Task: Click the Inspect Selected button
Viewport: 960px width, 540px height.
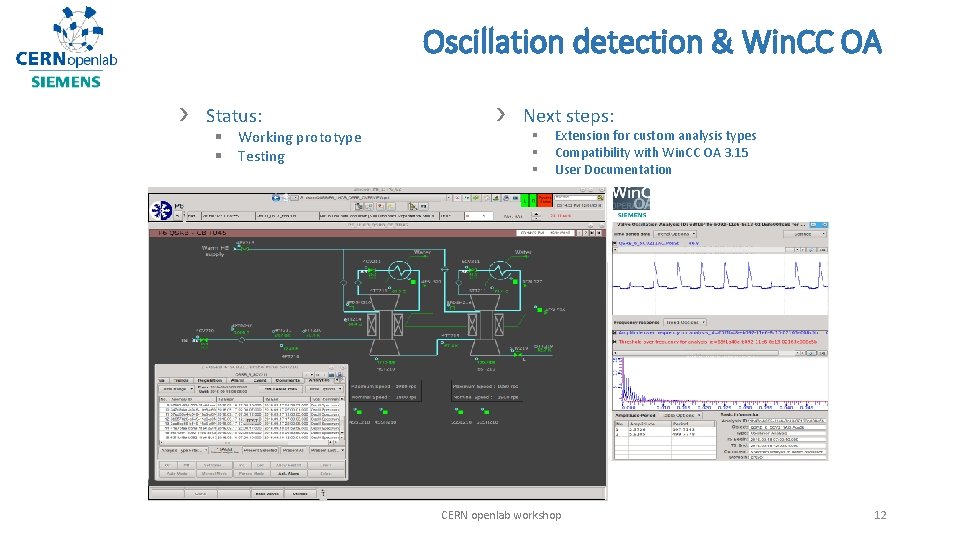Action: (x=260, y=451)
